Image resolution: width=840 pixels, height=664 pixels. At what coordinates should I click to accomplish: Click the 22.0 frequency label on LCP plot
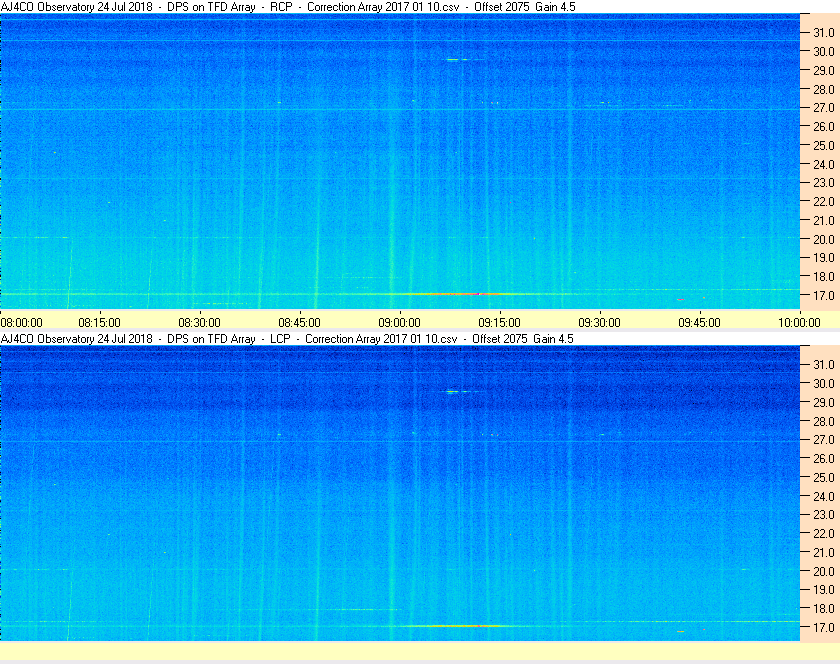pos(824,533)
